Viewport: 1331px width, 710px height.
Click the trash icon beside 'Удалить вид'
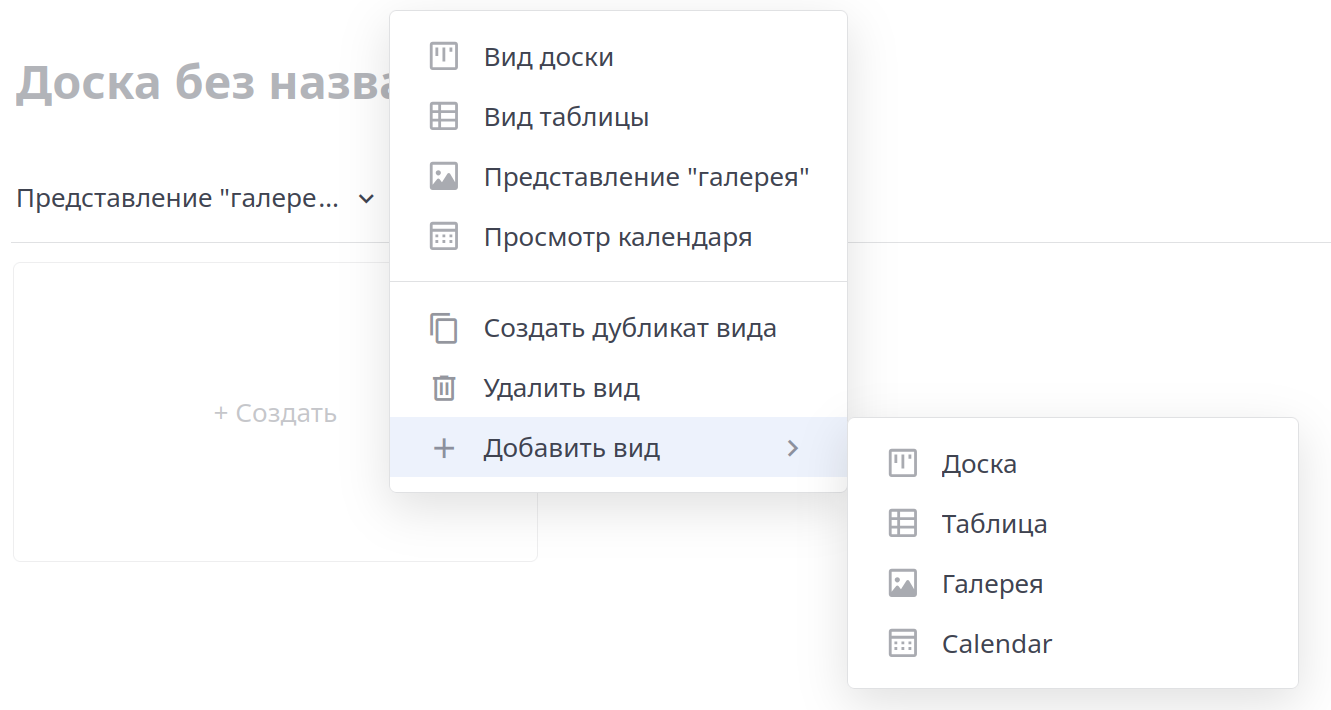[444, 388]
